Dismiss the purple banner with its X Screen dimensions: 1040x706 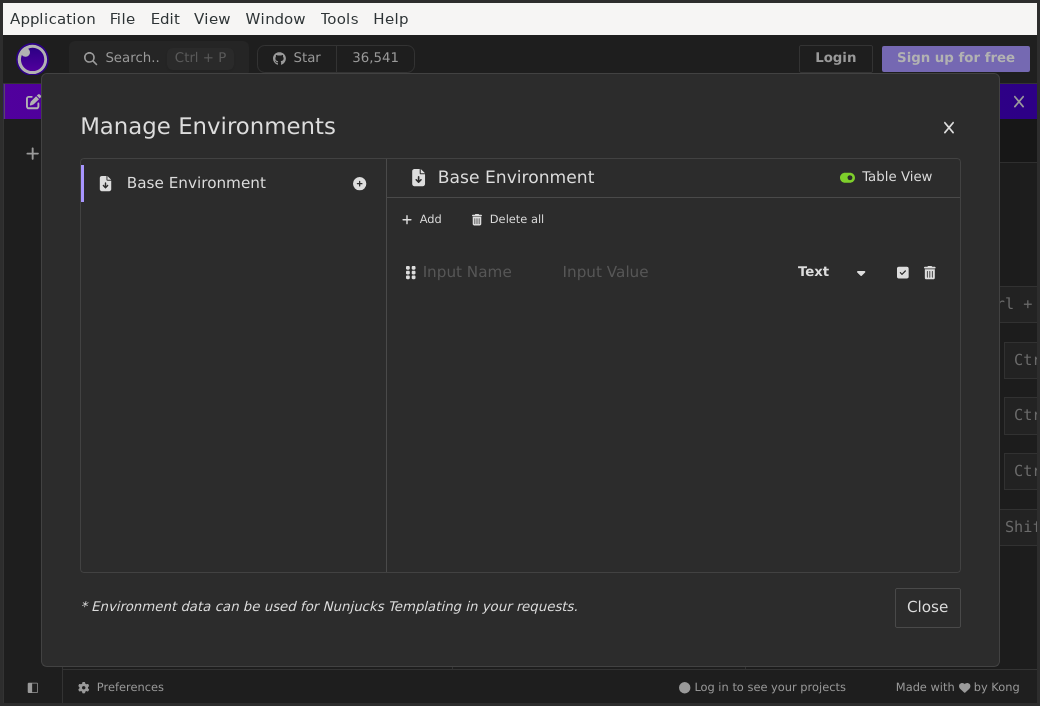point(1019,102)
